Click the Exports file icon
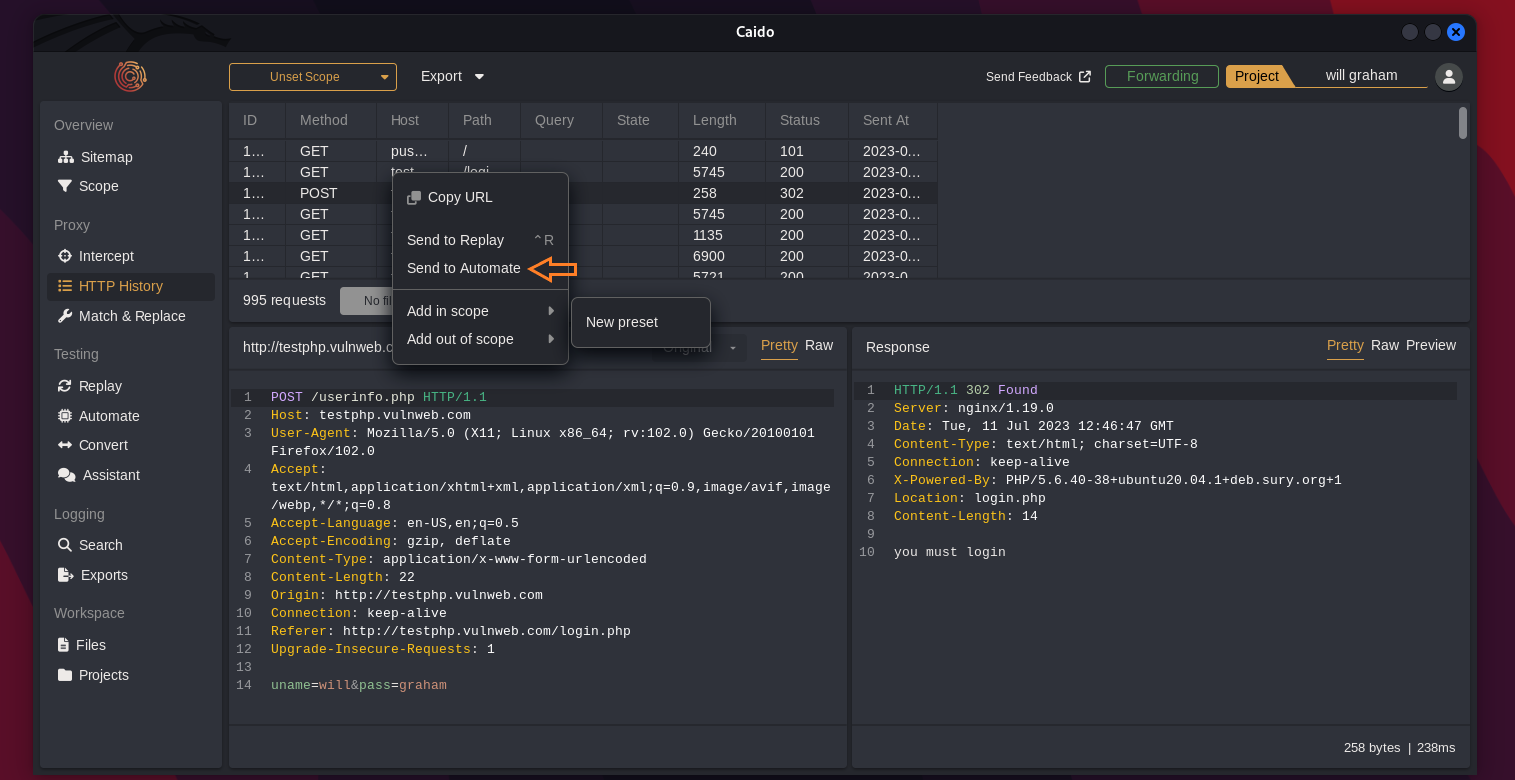 click(66, 575)
